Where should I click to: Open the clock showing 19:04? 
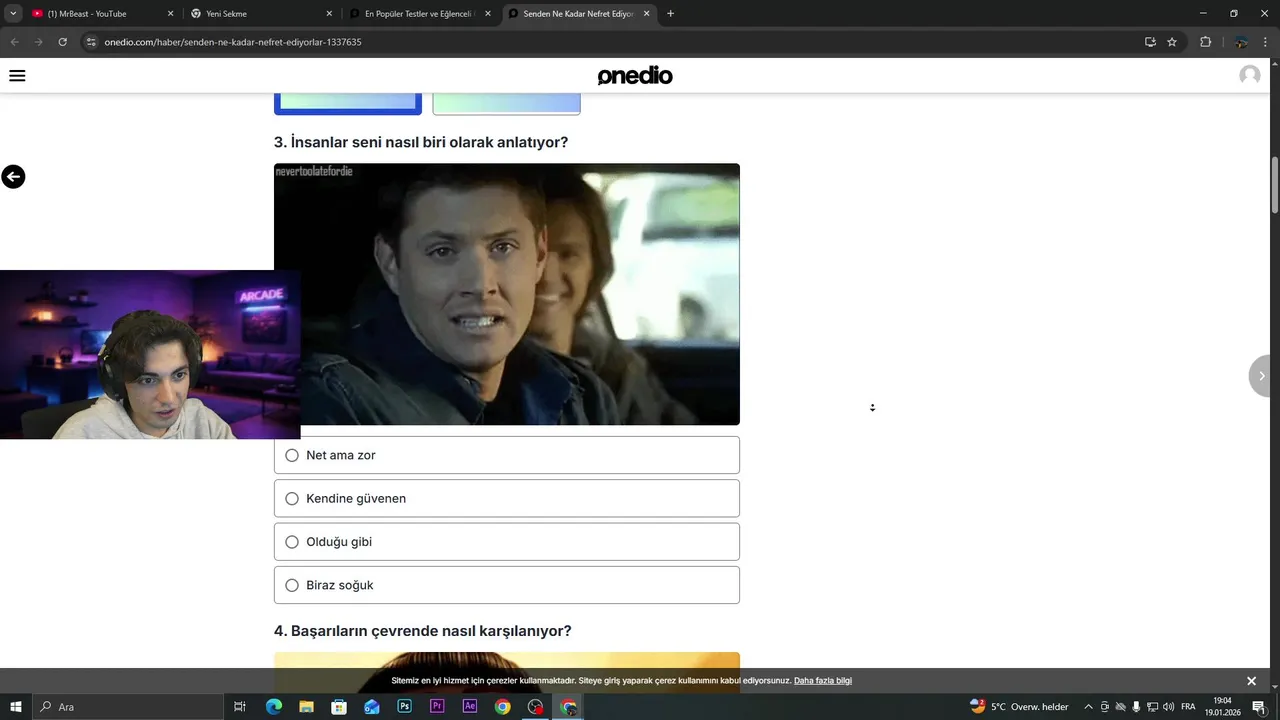[x=1222, y=707]
